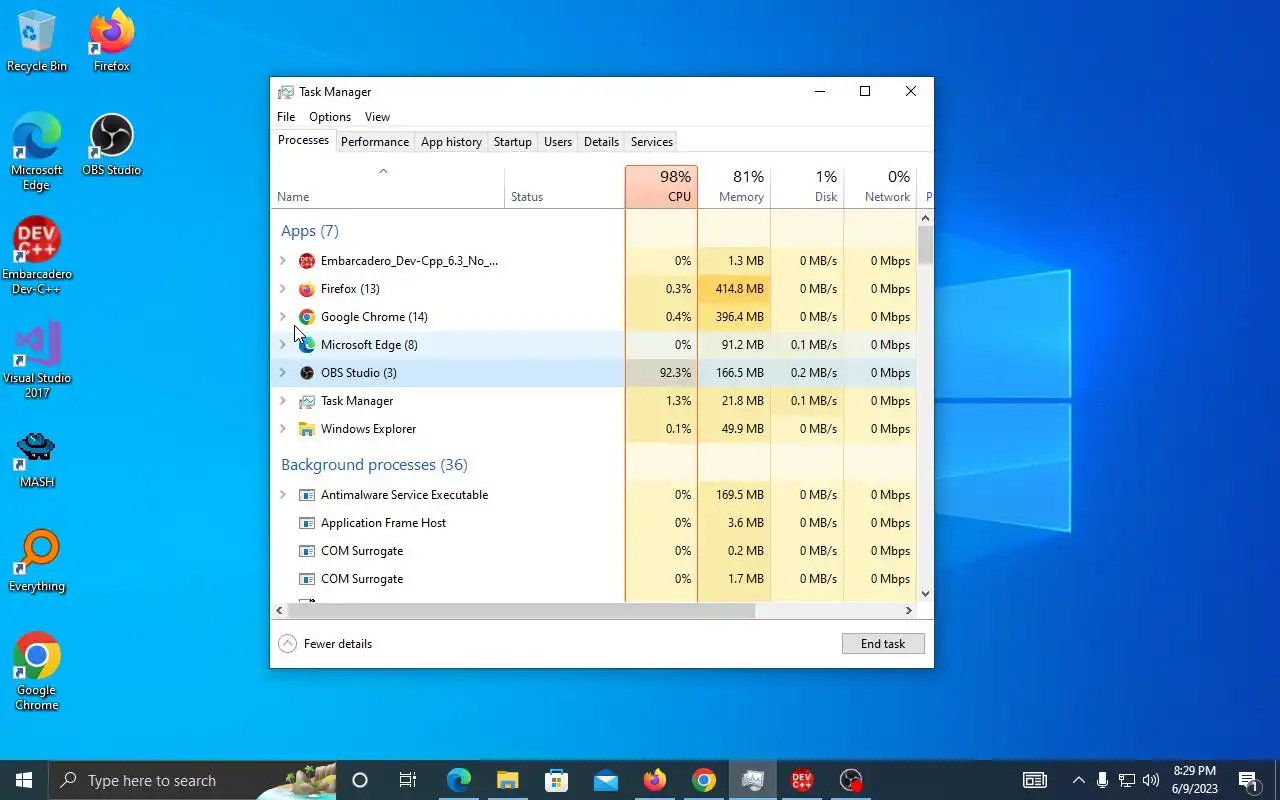Select Firefox desktop shortcut

(x=112, y=42)
